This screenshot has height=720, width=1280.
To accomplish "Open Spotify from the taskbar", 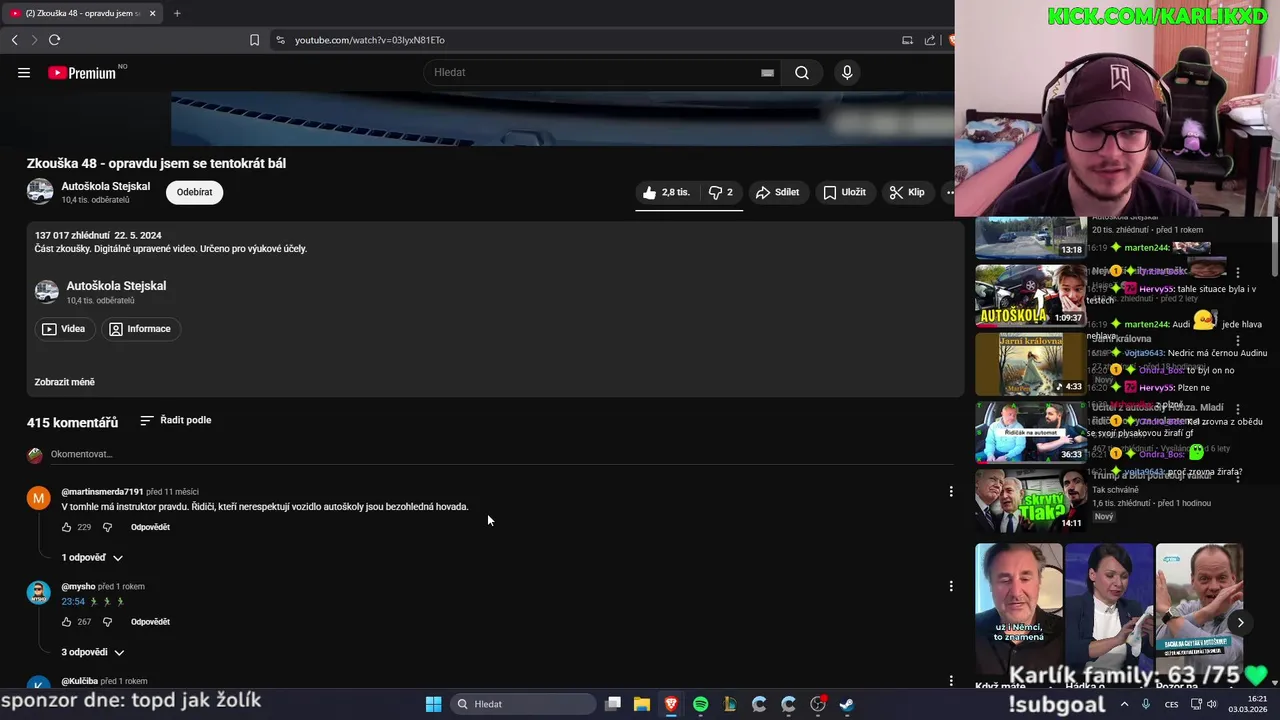I will tap(700, 704).
